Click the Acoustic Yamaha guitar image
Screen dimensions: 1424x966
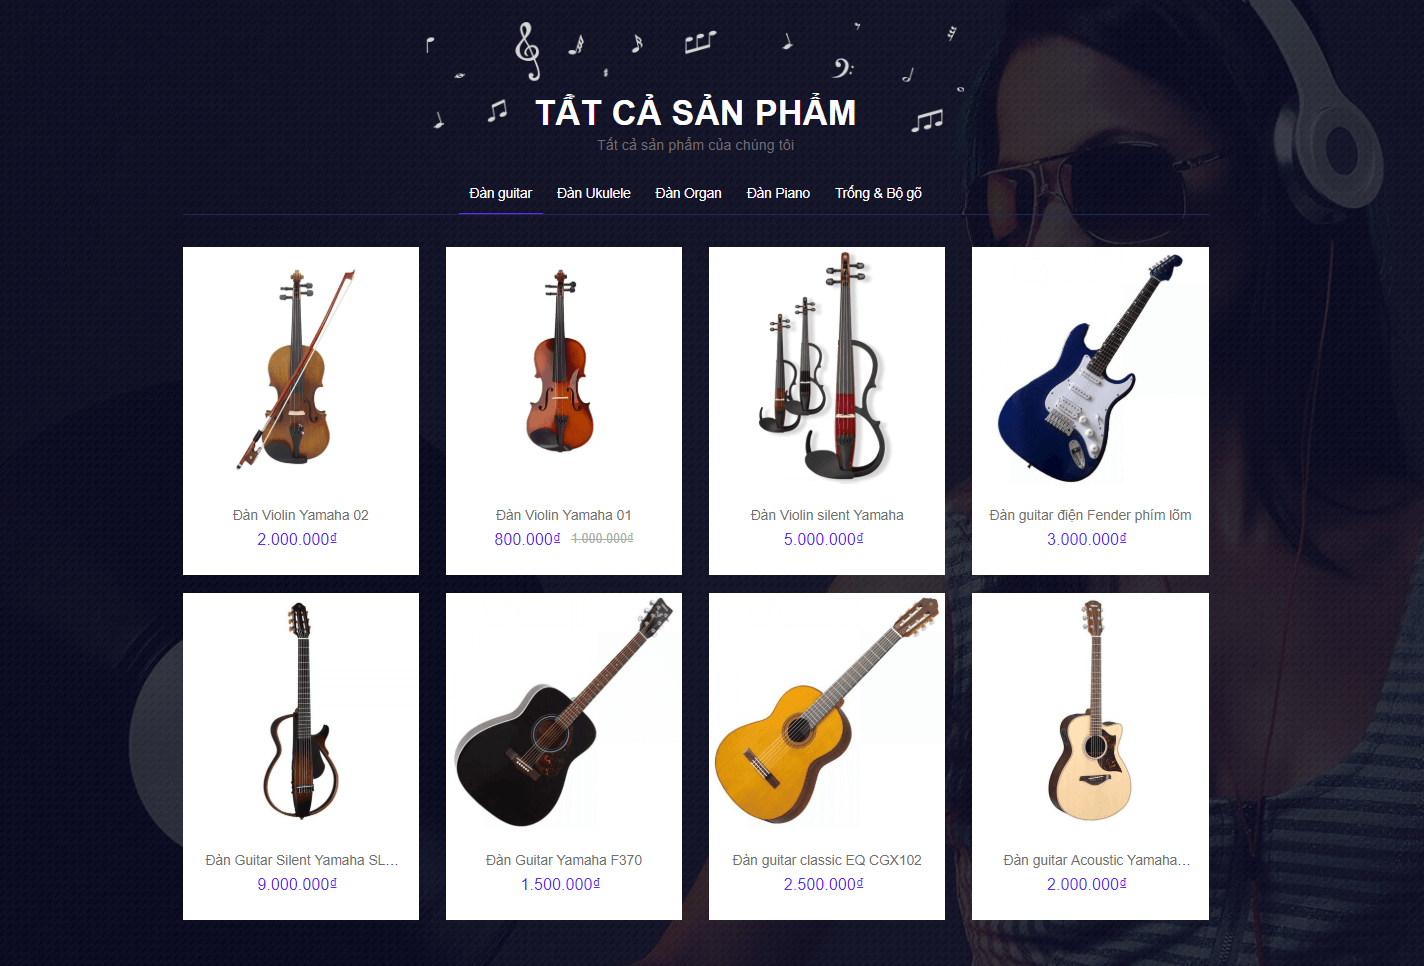pos(1090,711)
